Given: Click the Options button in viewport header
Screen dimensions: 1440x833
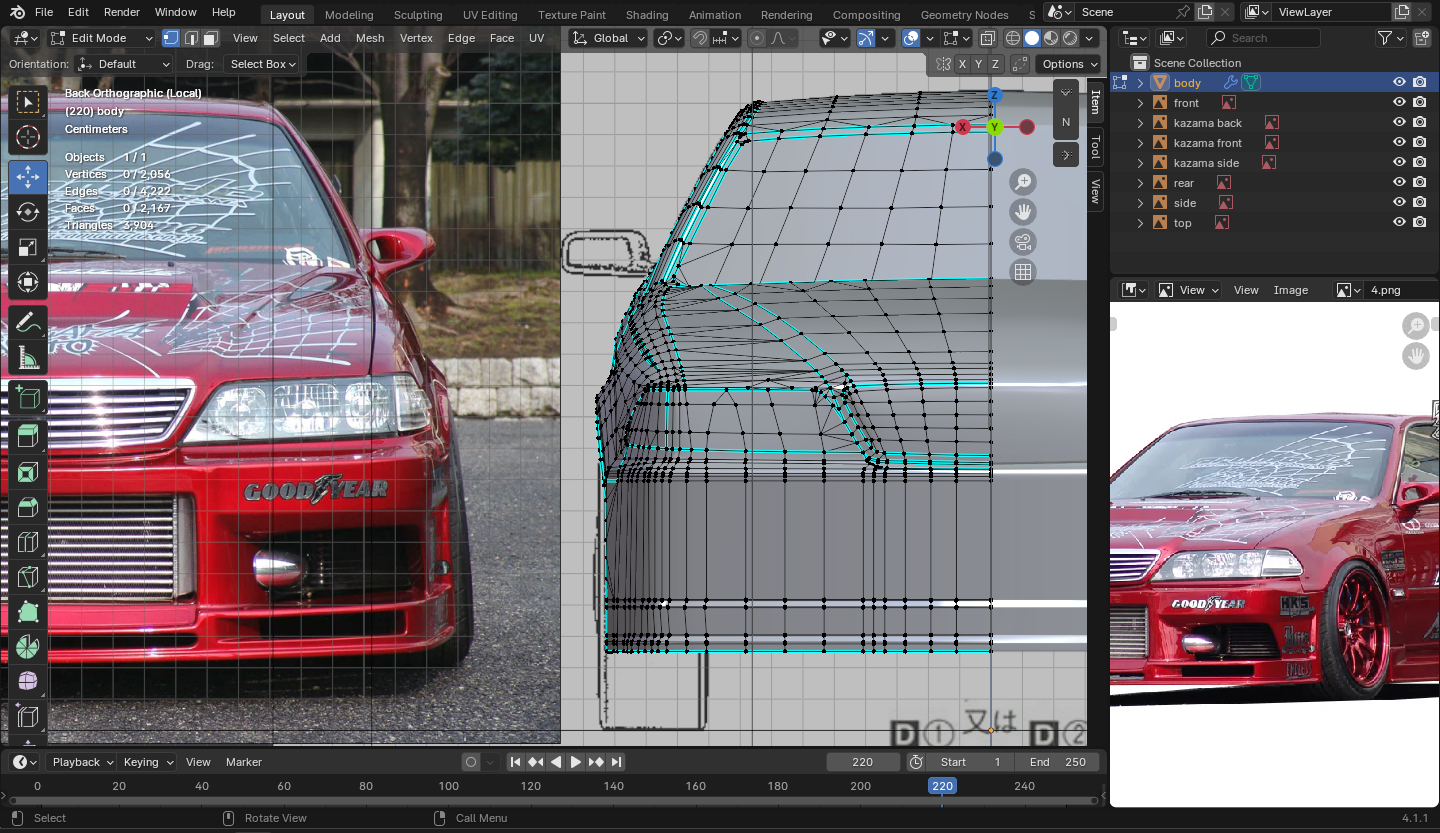Looking at the screenshot, I should click(1063, 64).
